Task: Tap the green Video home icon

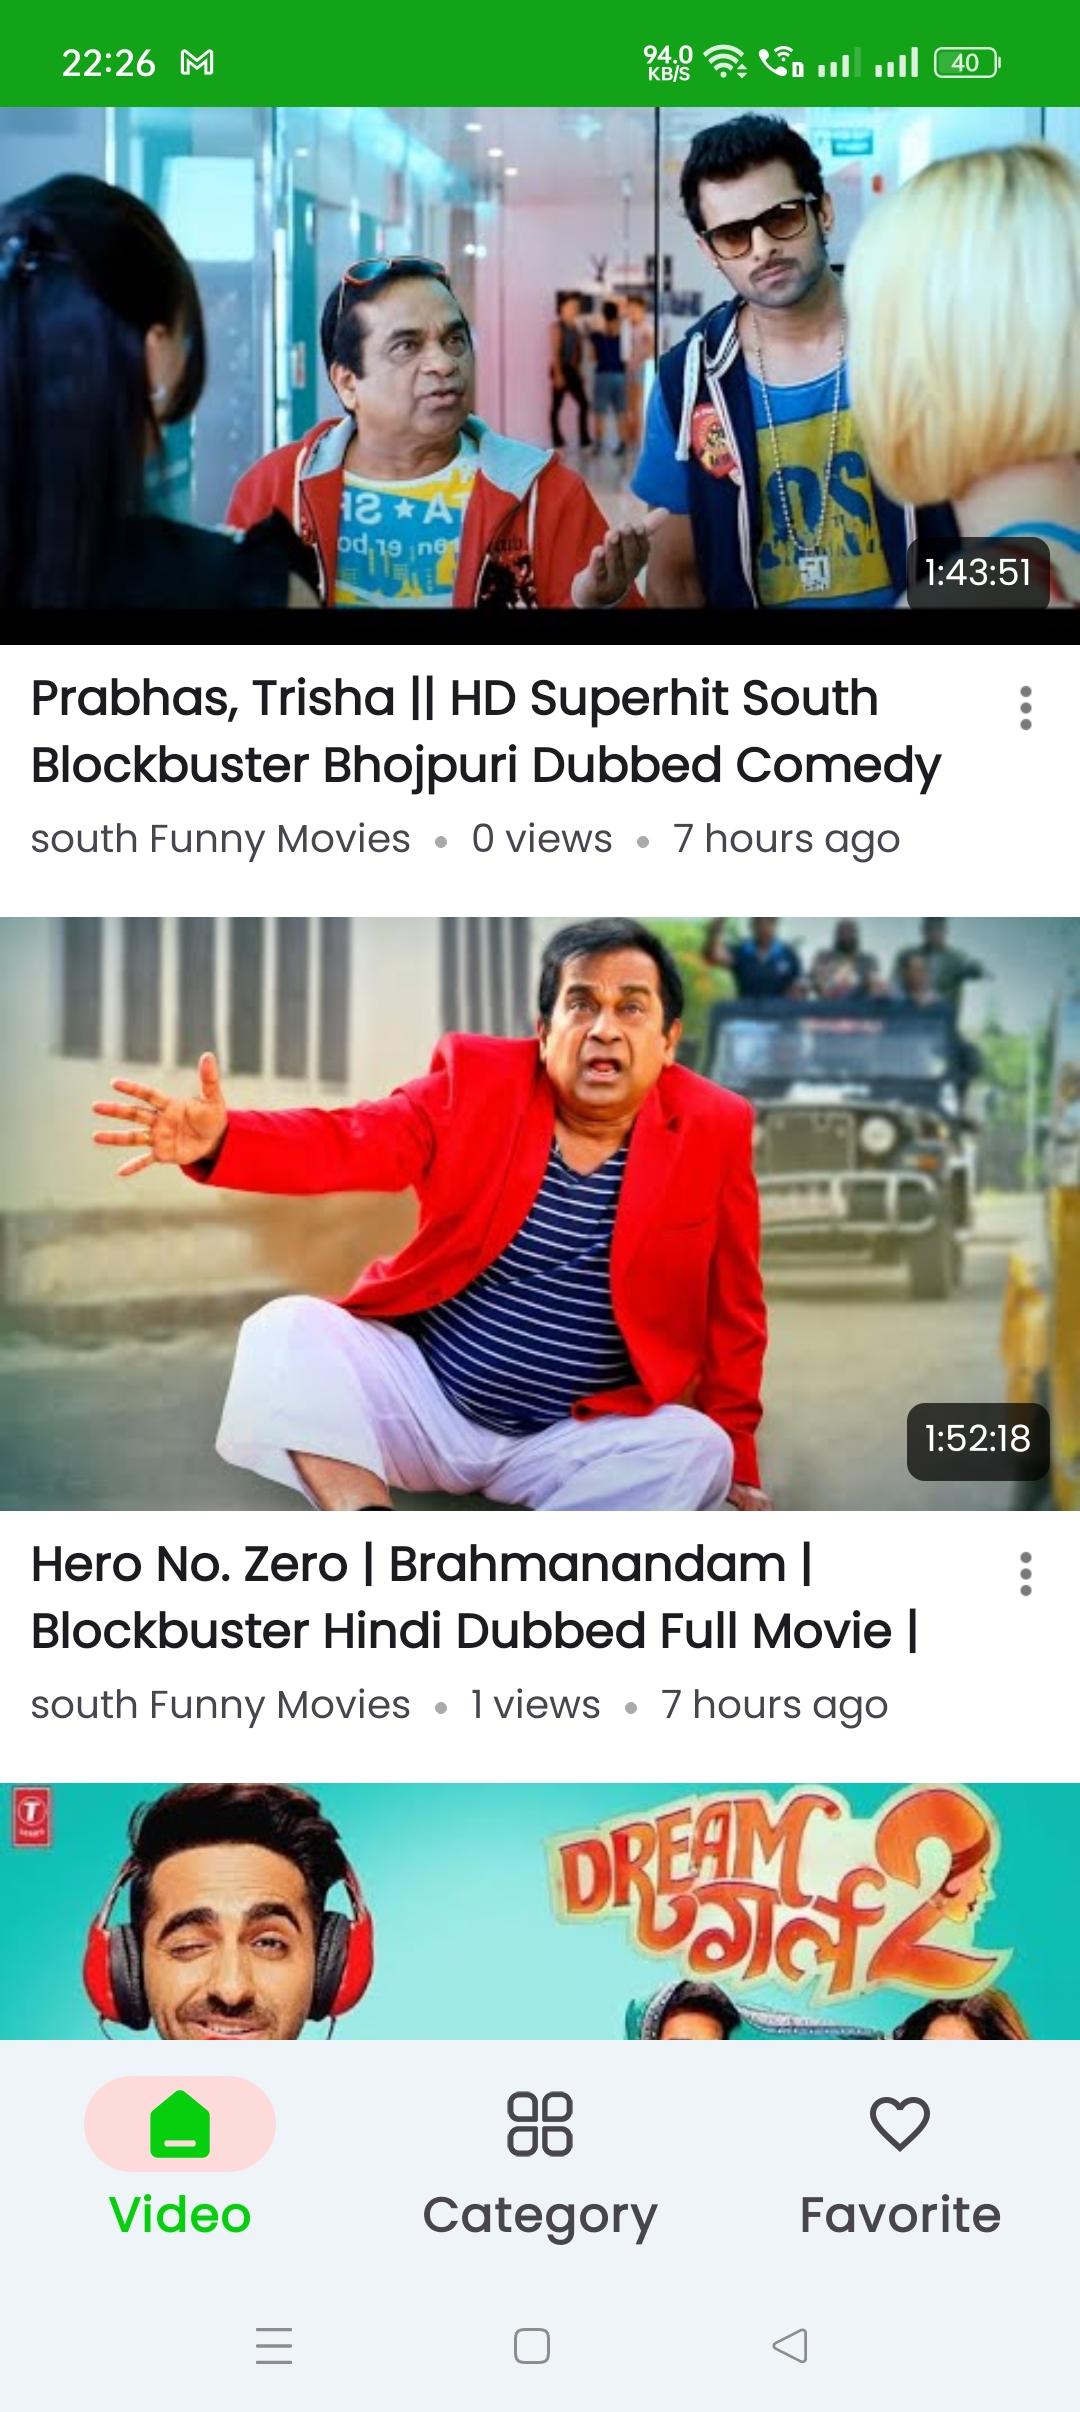Action: tap(180, 2123)
